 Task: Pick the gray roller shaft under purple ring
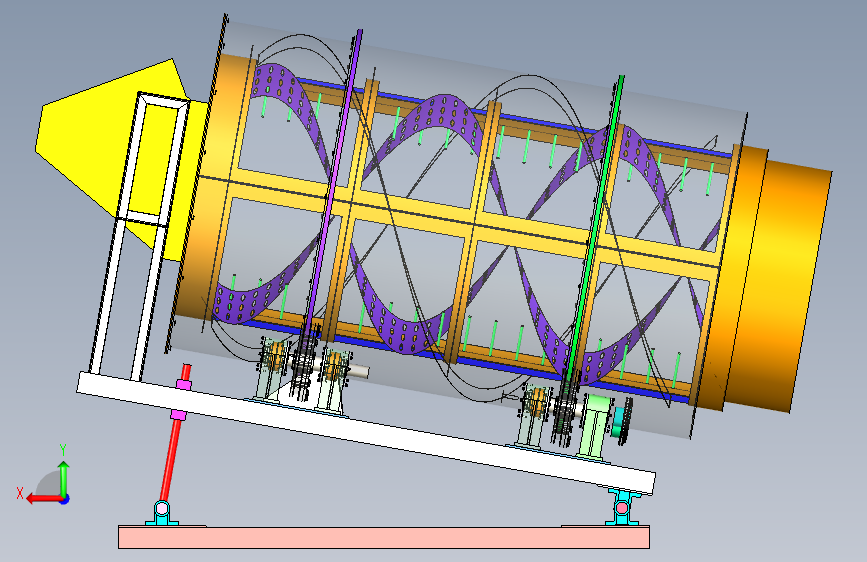(358, 372)
